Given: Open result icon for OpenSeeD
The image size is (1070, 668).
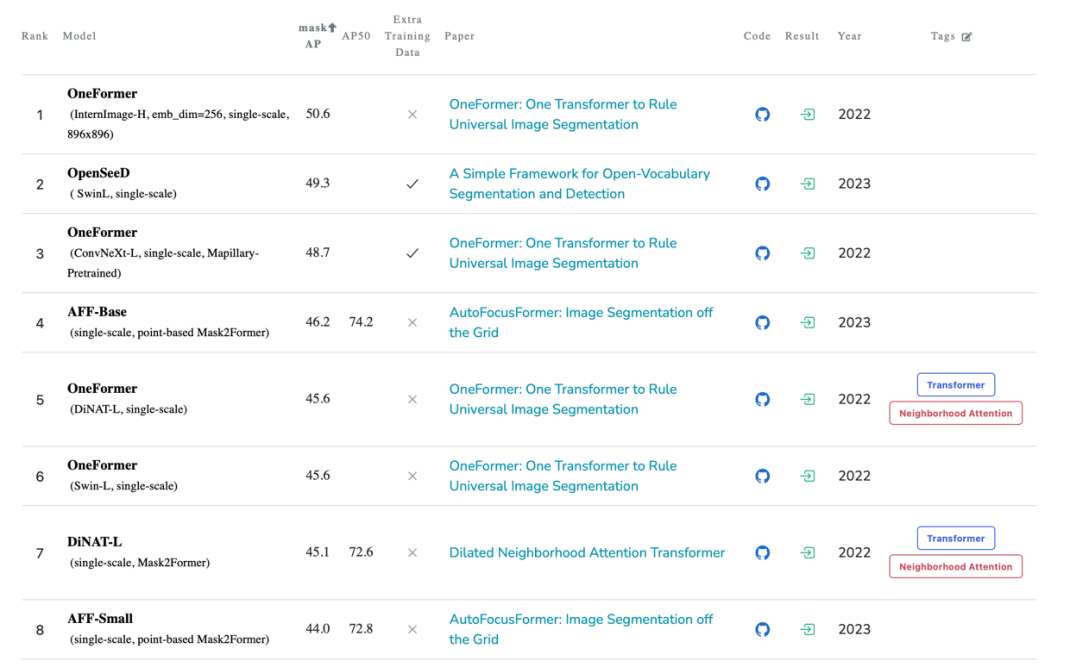Looking at the screenshot, I should [x=807, y=184].
